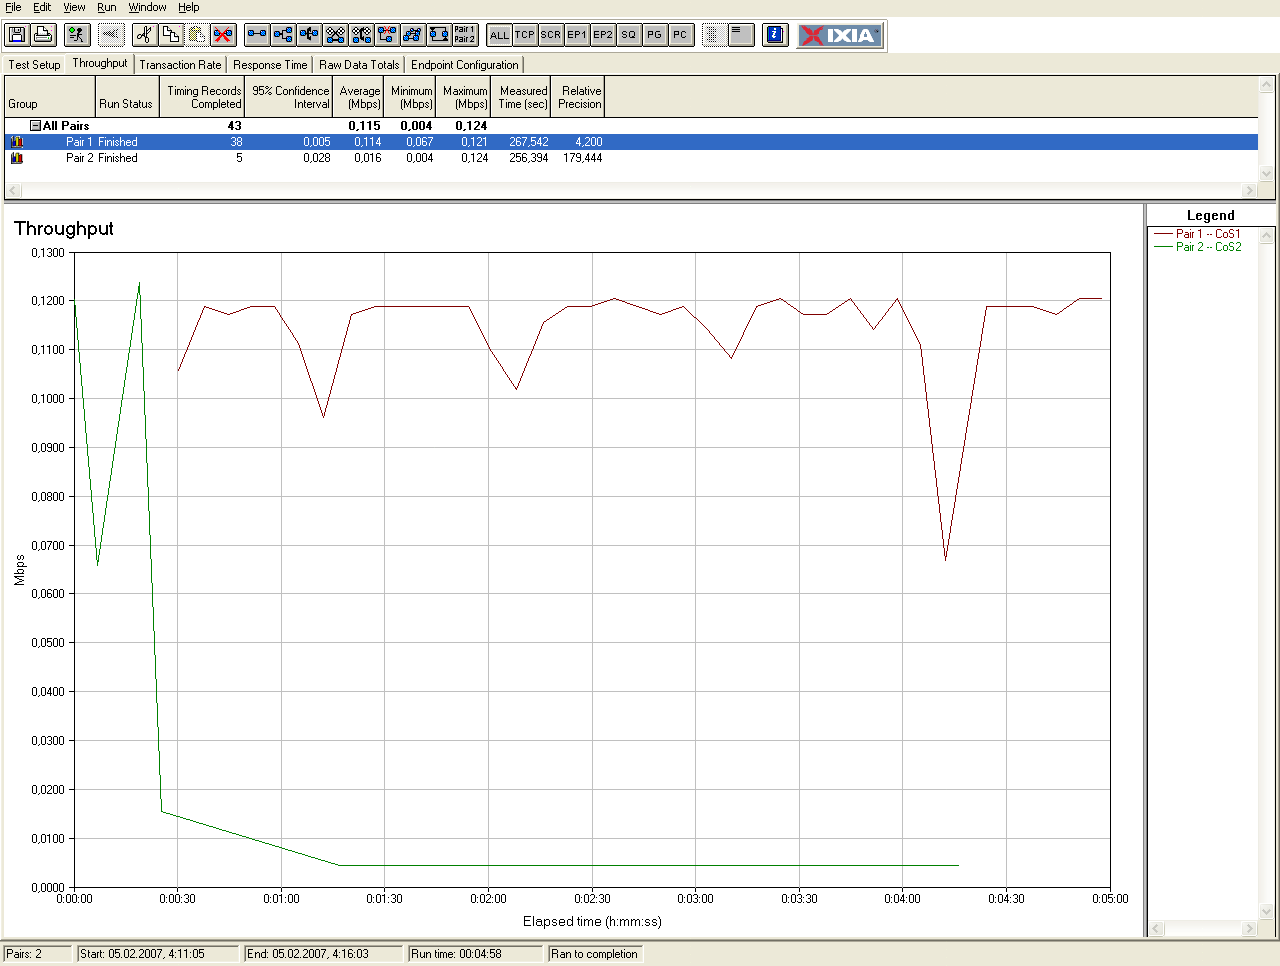
Task: Click the Relative Precision column header
Action: 580,97
